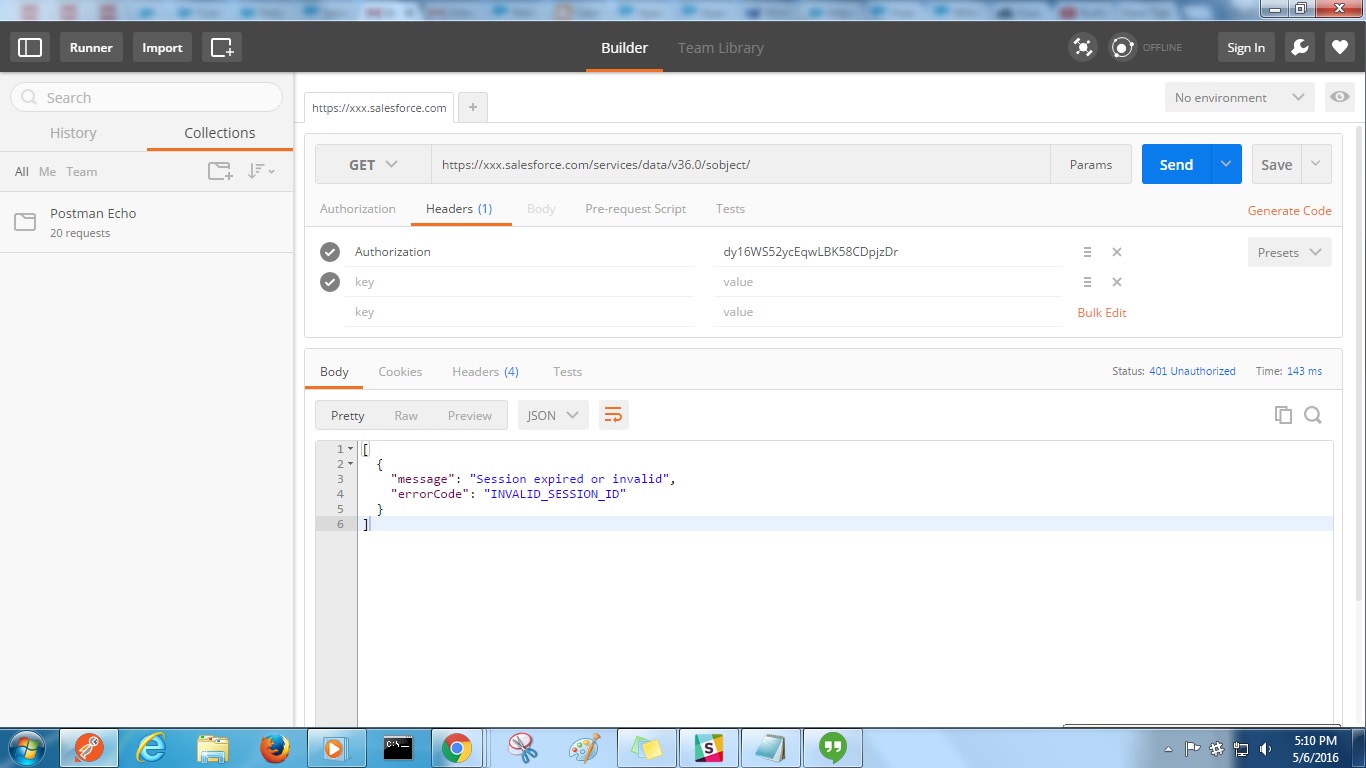Search response with the magnifier icon
Viewport: 1366px width, 768px height.
1313,415
